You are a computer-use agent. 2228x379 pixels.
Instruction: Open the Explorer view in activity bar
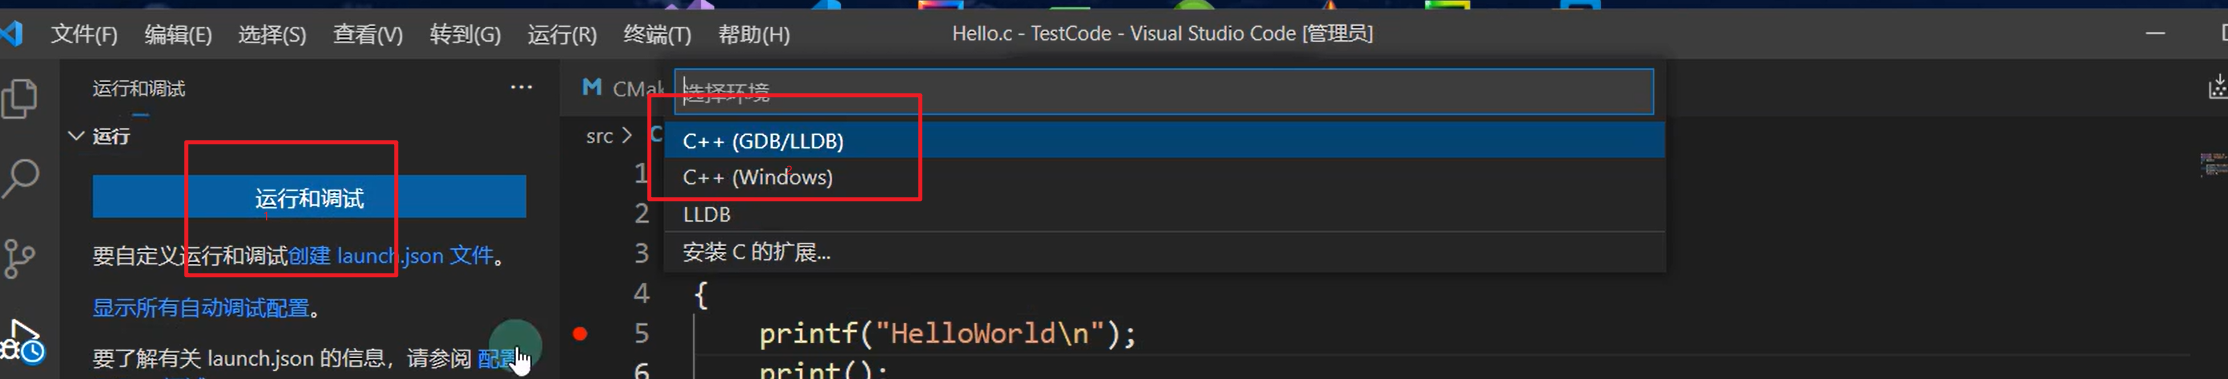coord(20,99)
